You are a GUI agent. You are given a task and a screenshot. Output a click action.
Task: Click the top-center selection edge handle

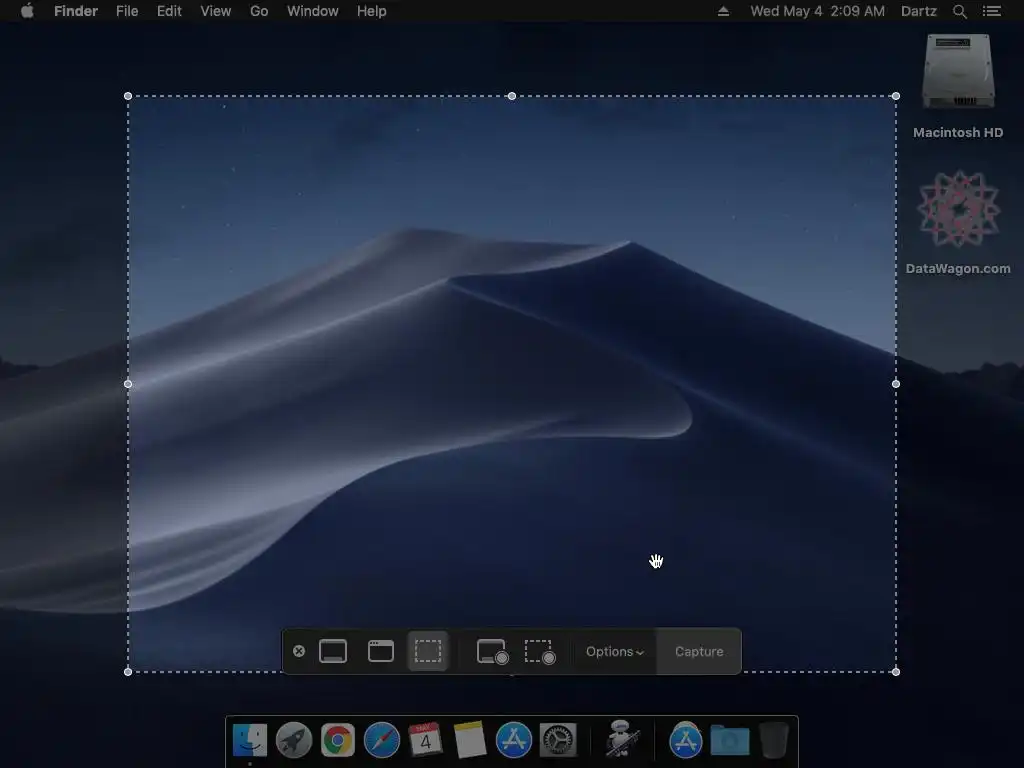click(x=512, y=96)
